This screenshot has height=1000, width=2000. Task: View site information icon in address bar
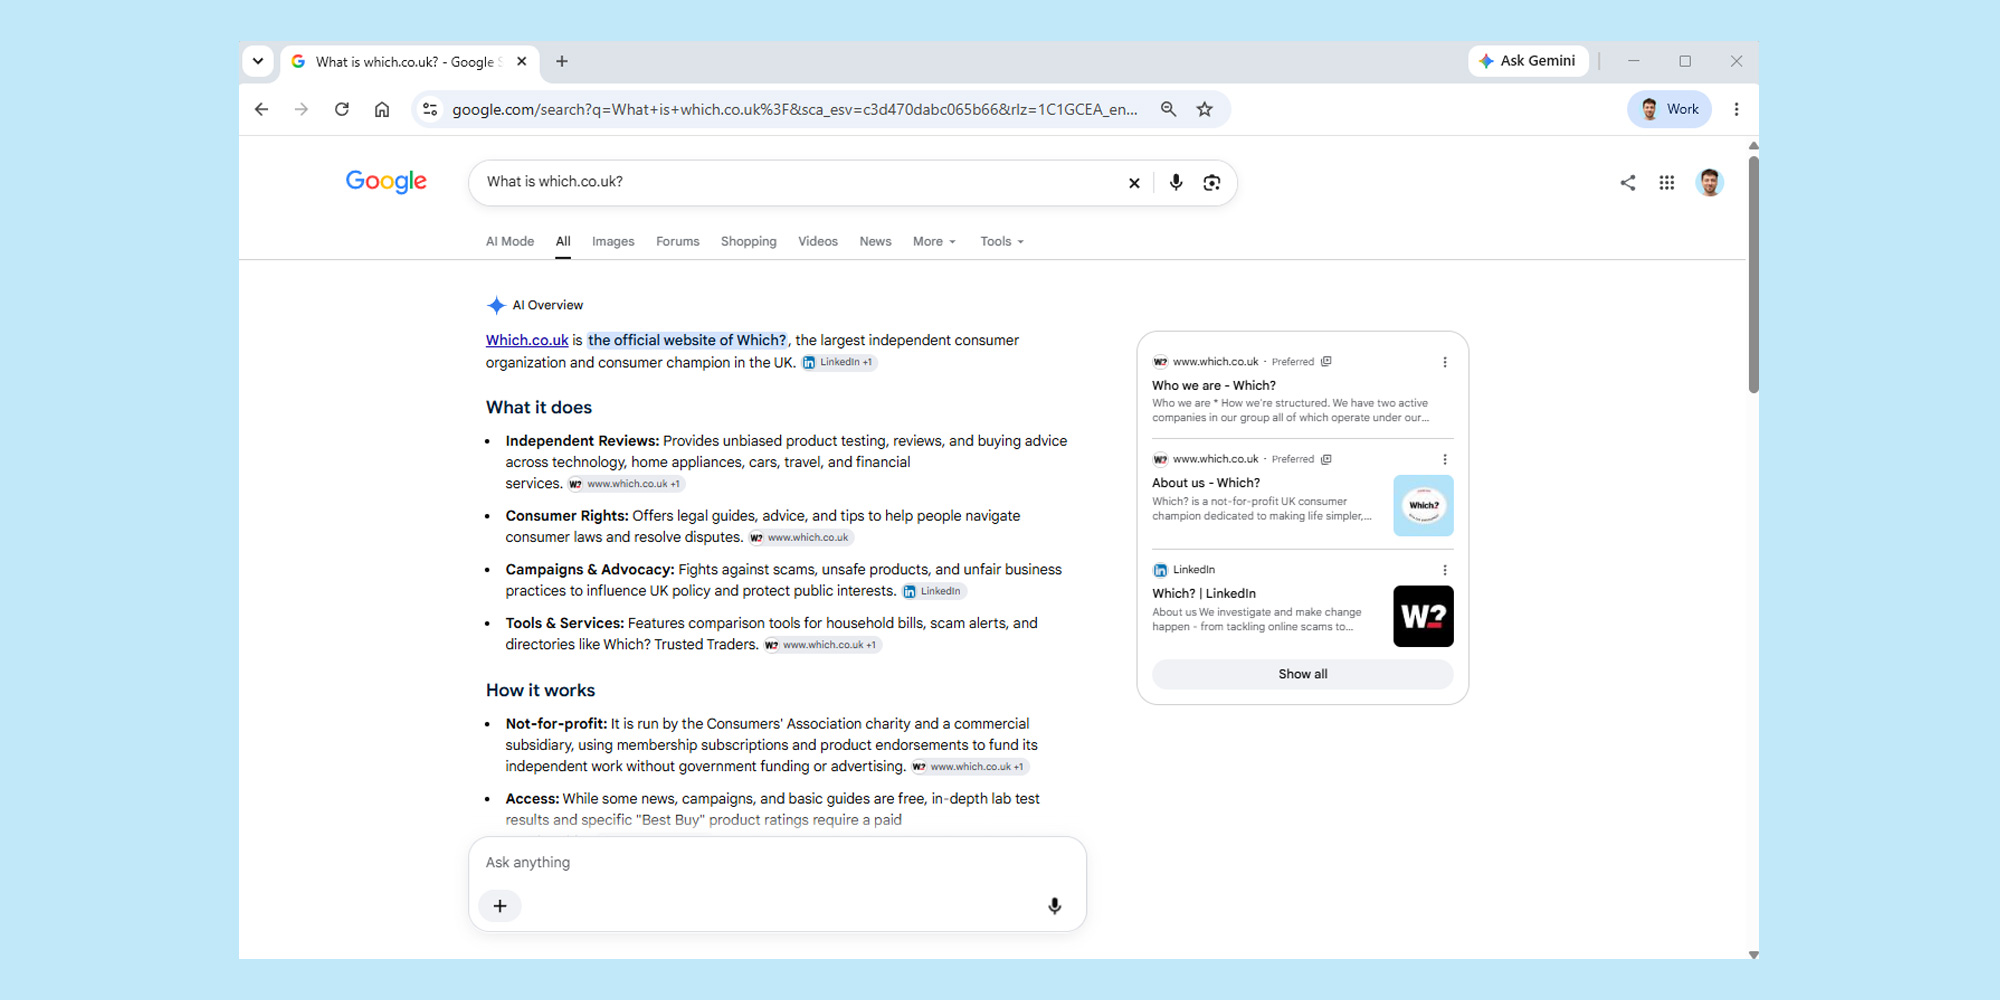430,109
